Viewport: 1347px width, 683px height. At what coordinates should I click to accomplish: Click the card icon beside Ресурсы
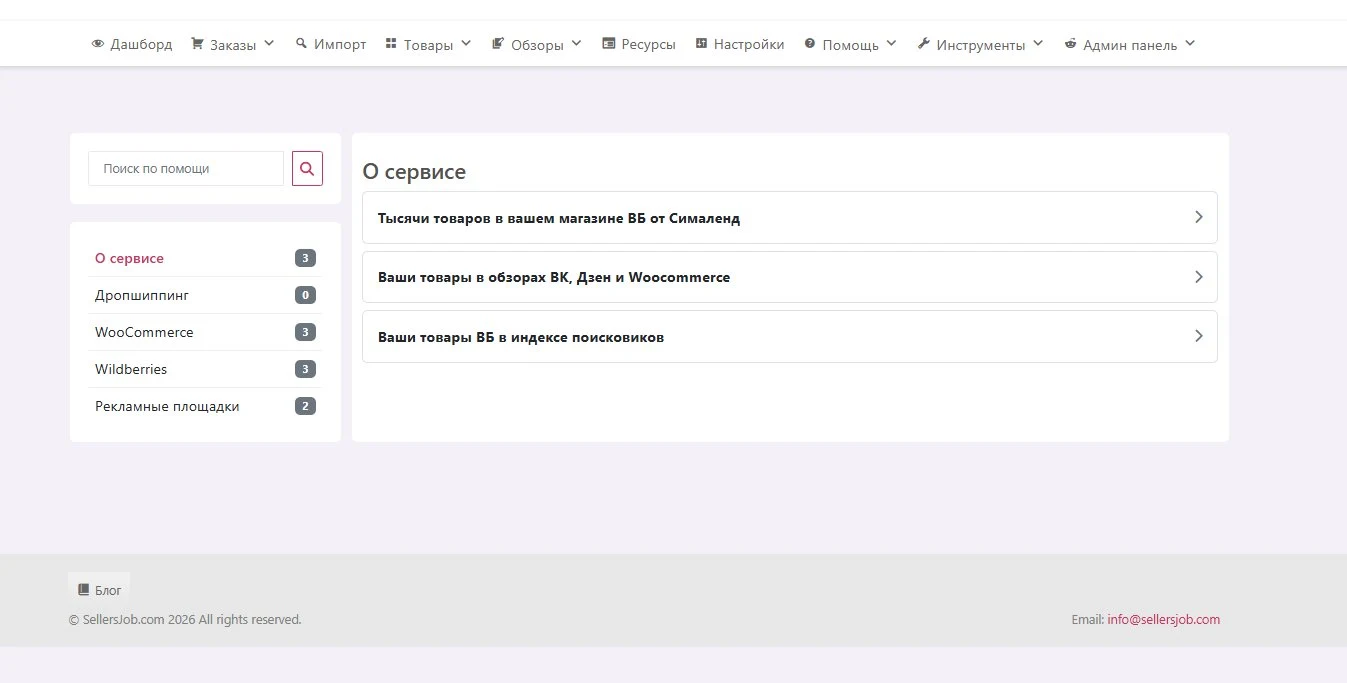point(608,44)
